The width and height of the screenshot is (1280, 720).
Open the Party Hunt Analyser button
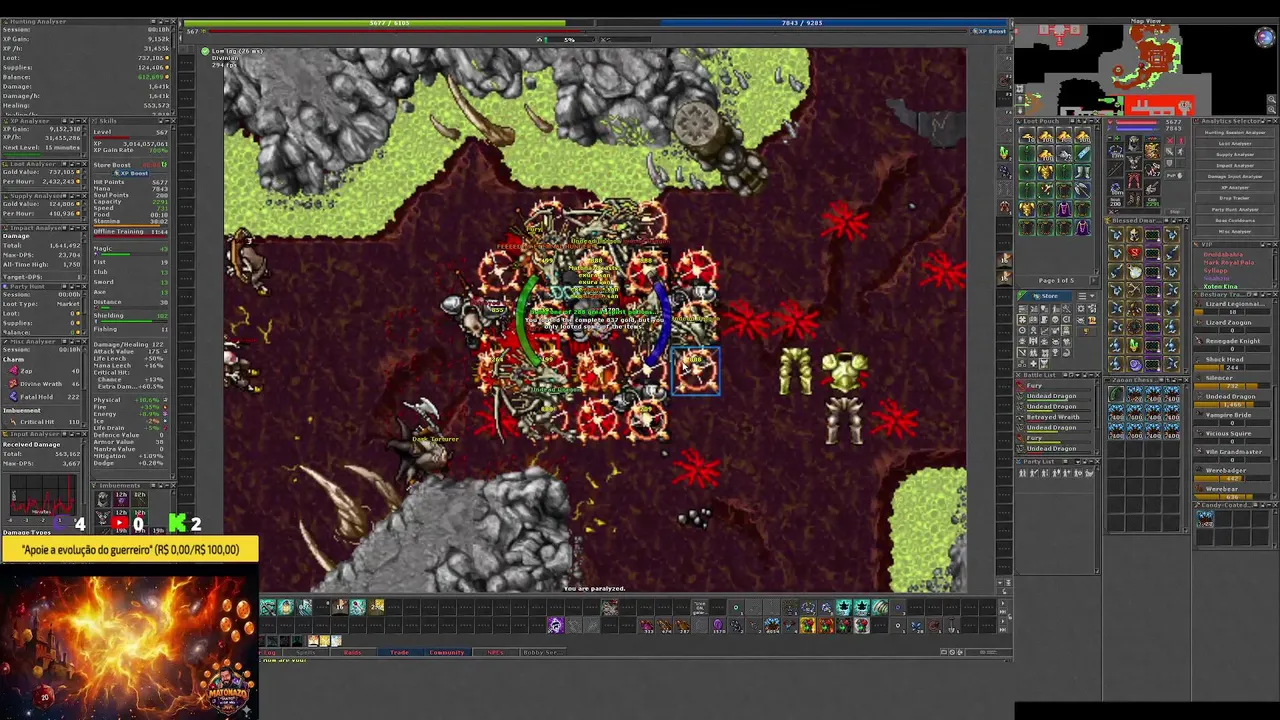pyautogui.click(x=1235, y=209)
